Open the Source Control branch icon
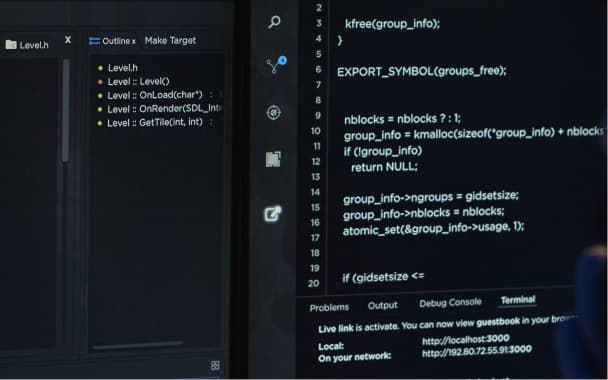 277,65
